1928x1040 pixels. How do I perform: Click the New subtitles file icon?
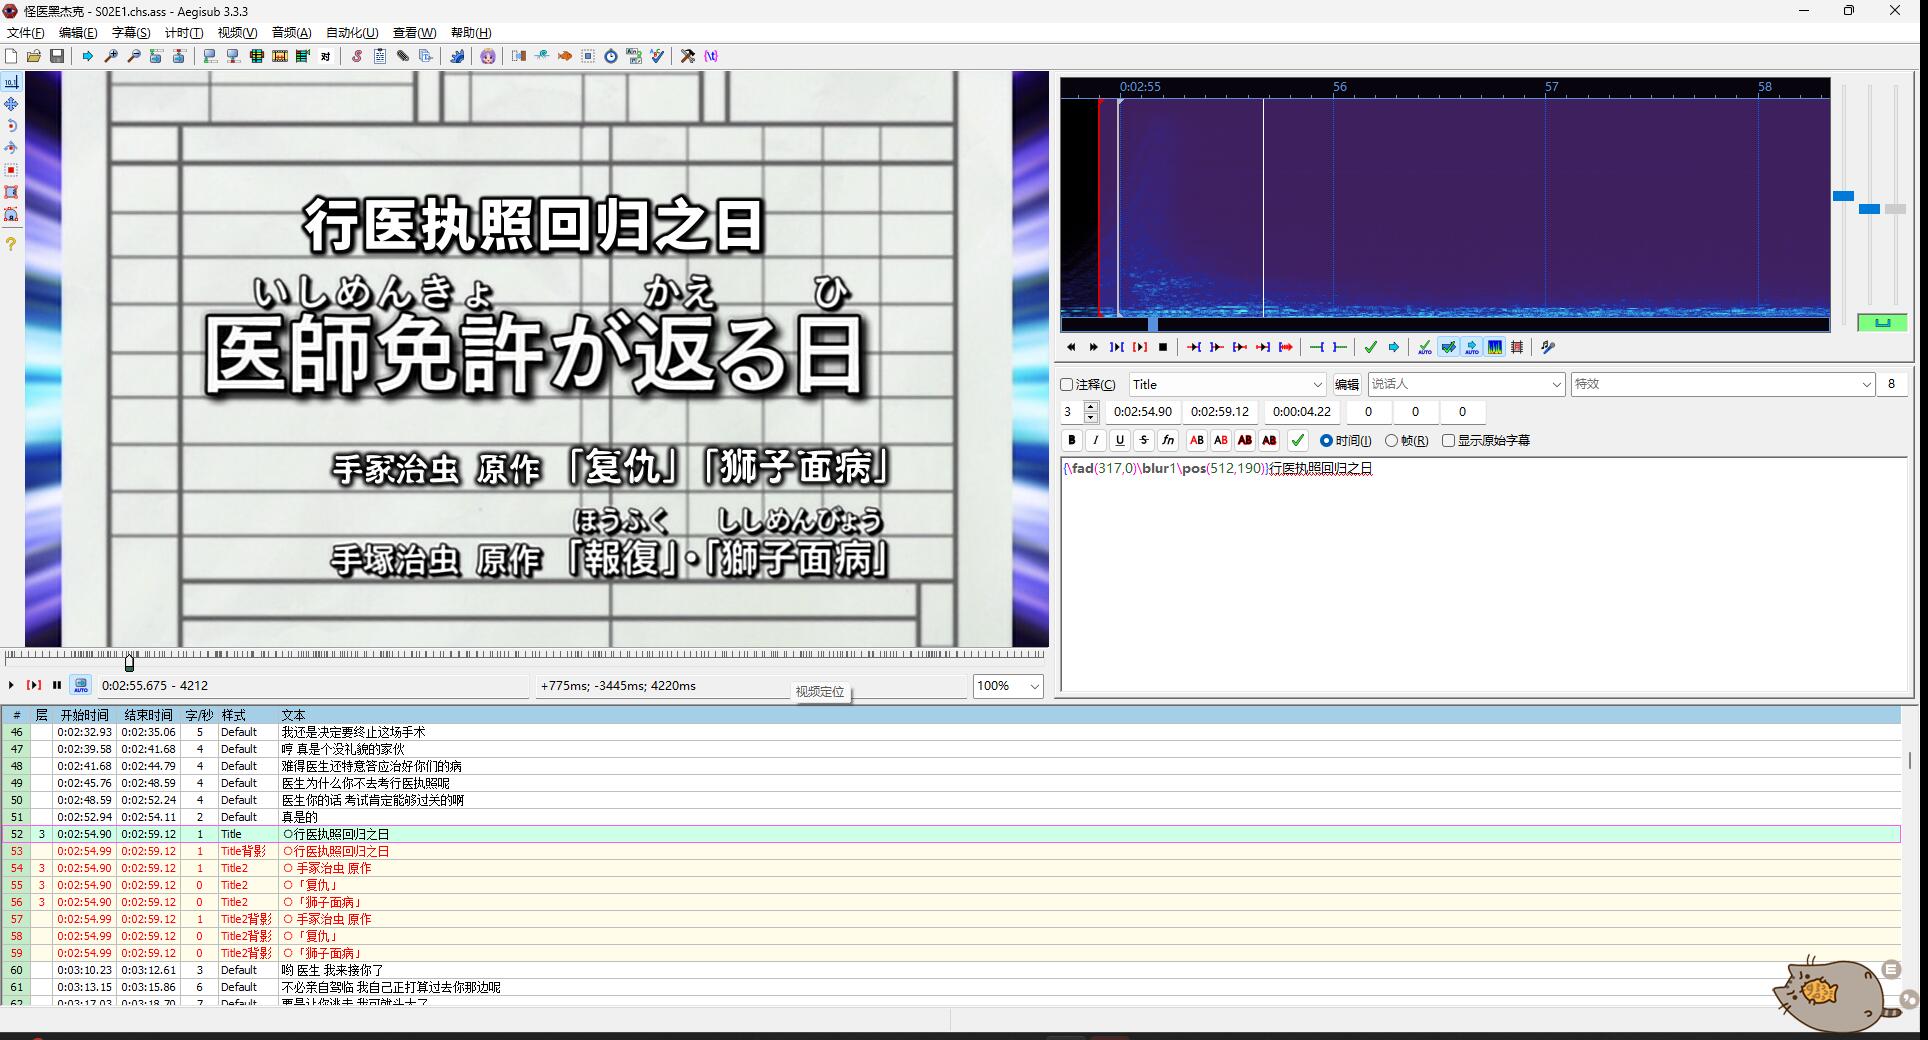[x=11, y=56]
